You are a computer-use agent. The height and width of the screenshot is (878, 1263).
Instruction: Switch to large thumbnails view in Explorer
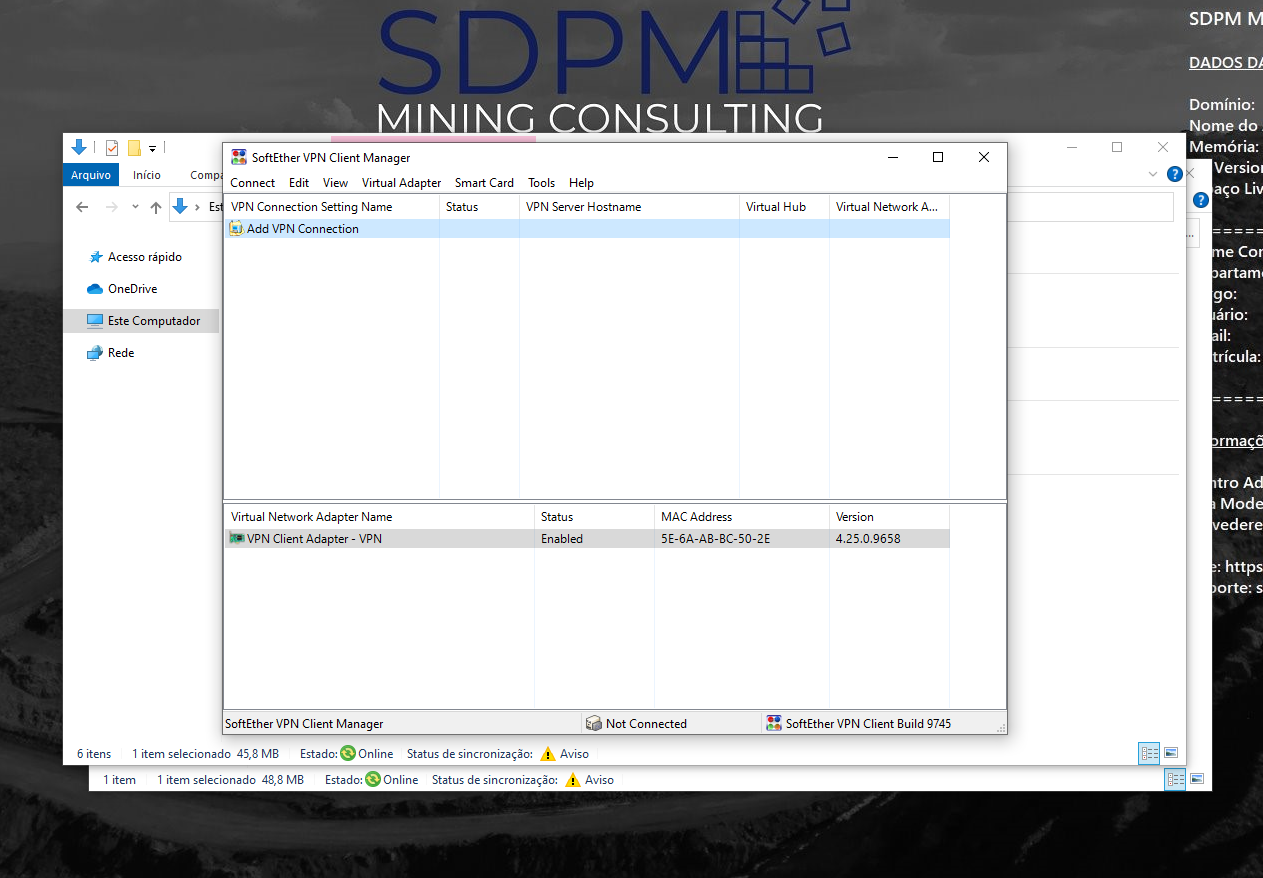(x=1171, y=753)
